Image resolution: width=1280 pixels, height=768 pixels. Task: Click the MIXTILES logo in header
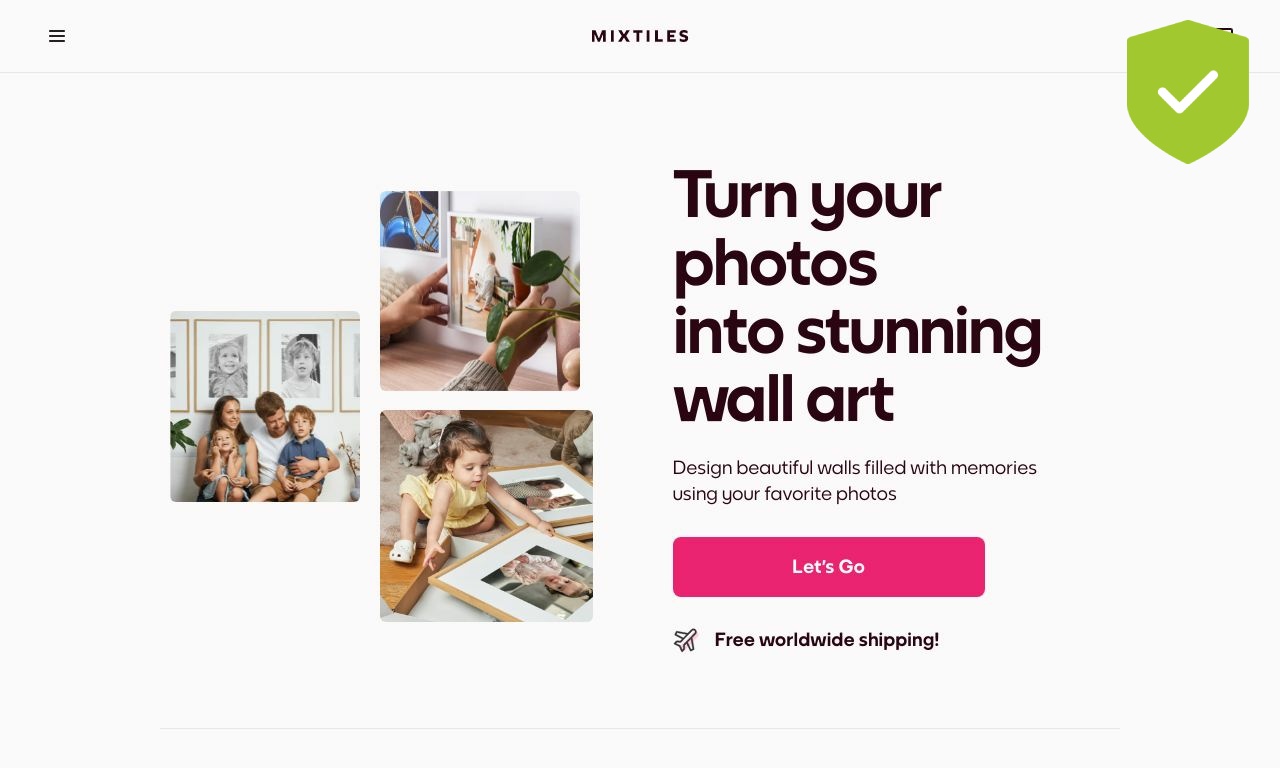(x=640, y=36)
